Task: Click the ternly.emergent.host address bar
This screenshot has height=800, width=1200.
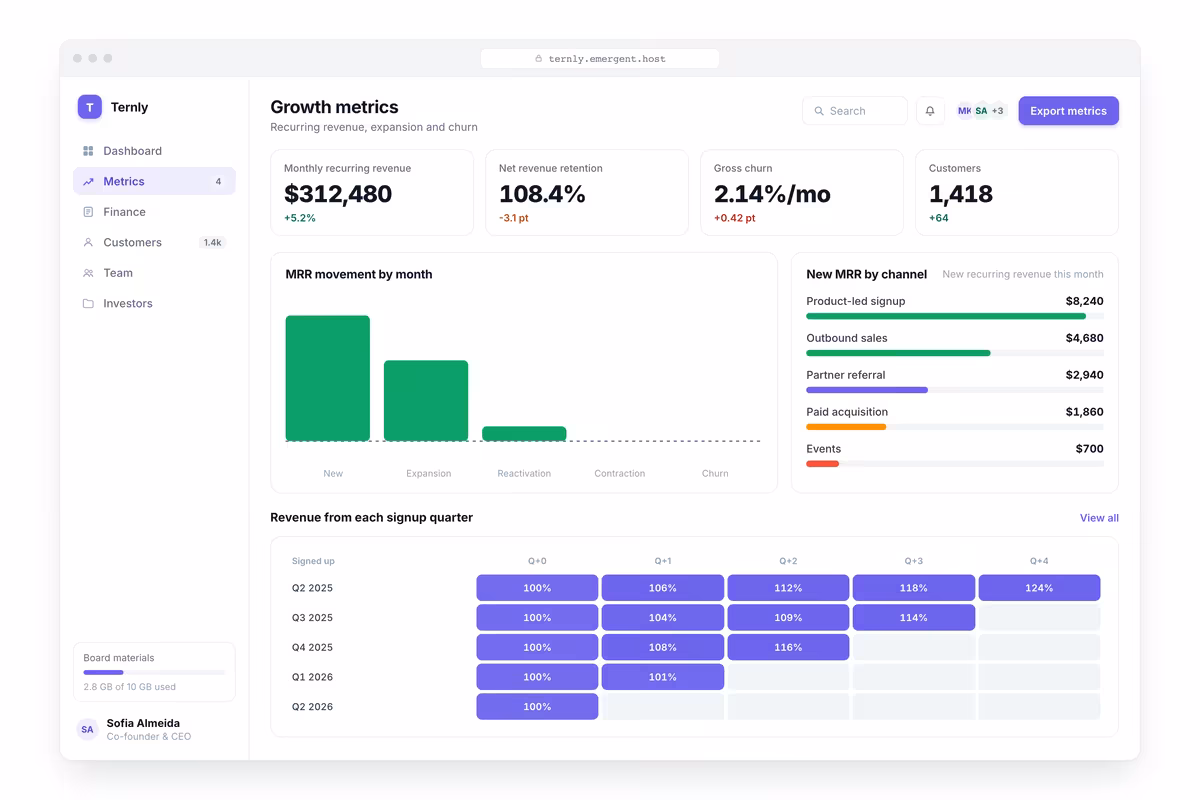Action: (600, 59)
